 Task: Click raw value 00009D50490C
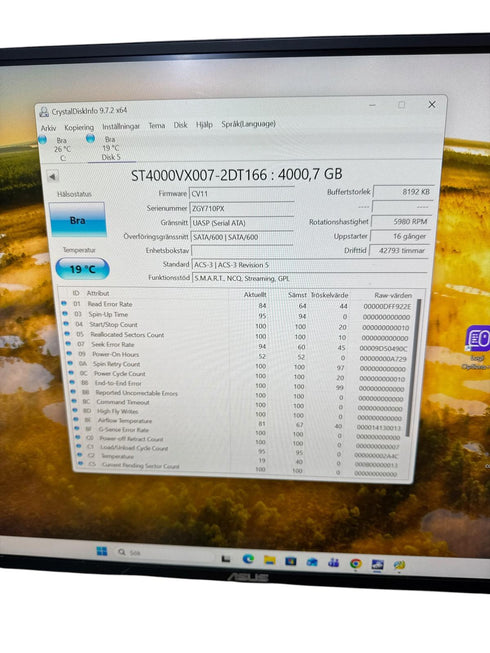383,349
